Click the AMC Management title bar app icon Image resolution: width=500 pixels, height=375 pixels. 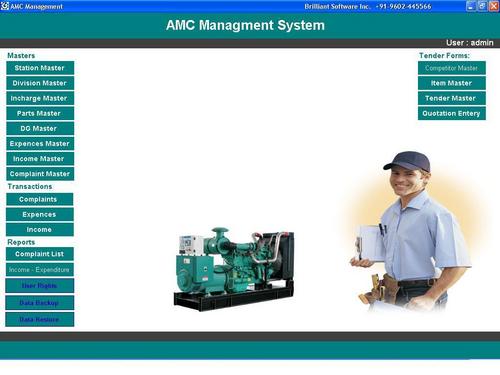tap(5, 6)
